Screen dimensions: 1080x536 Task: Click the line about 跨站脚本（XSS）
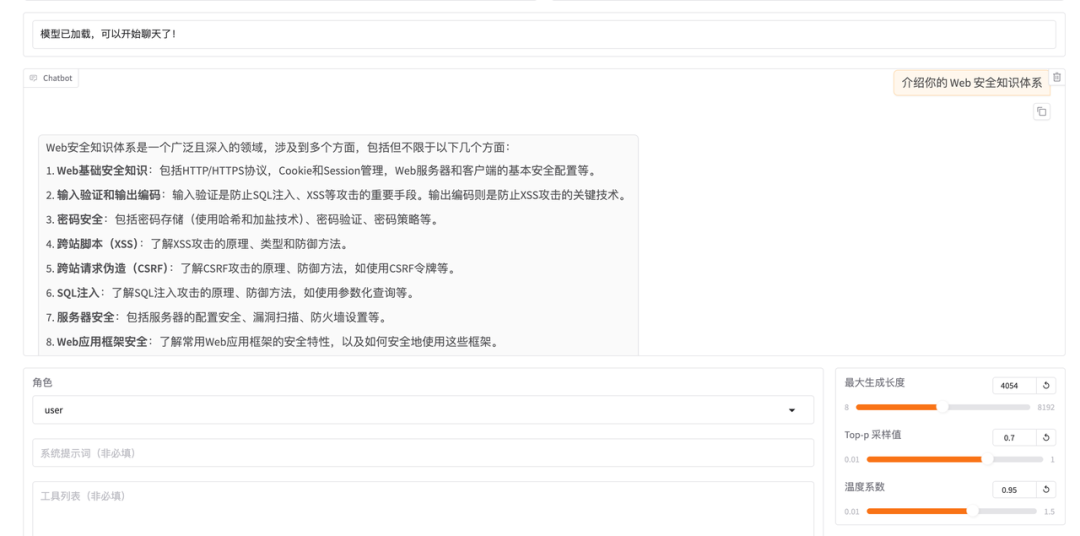[x=197, y=244]
